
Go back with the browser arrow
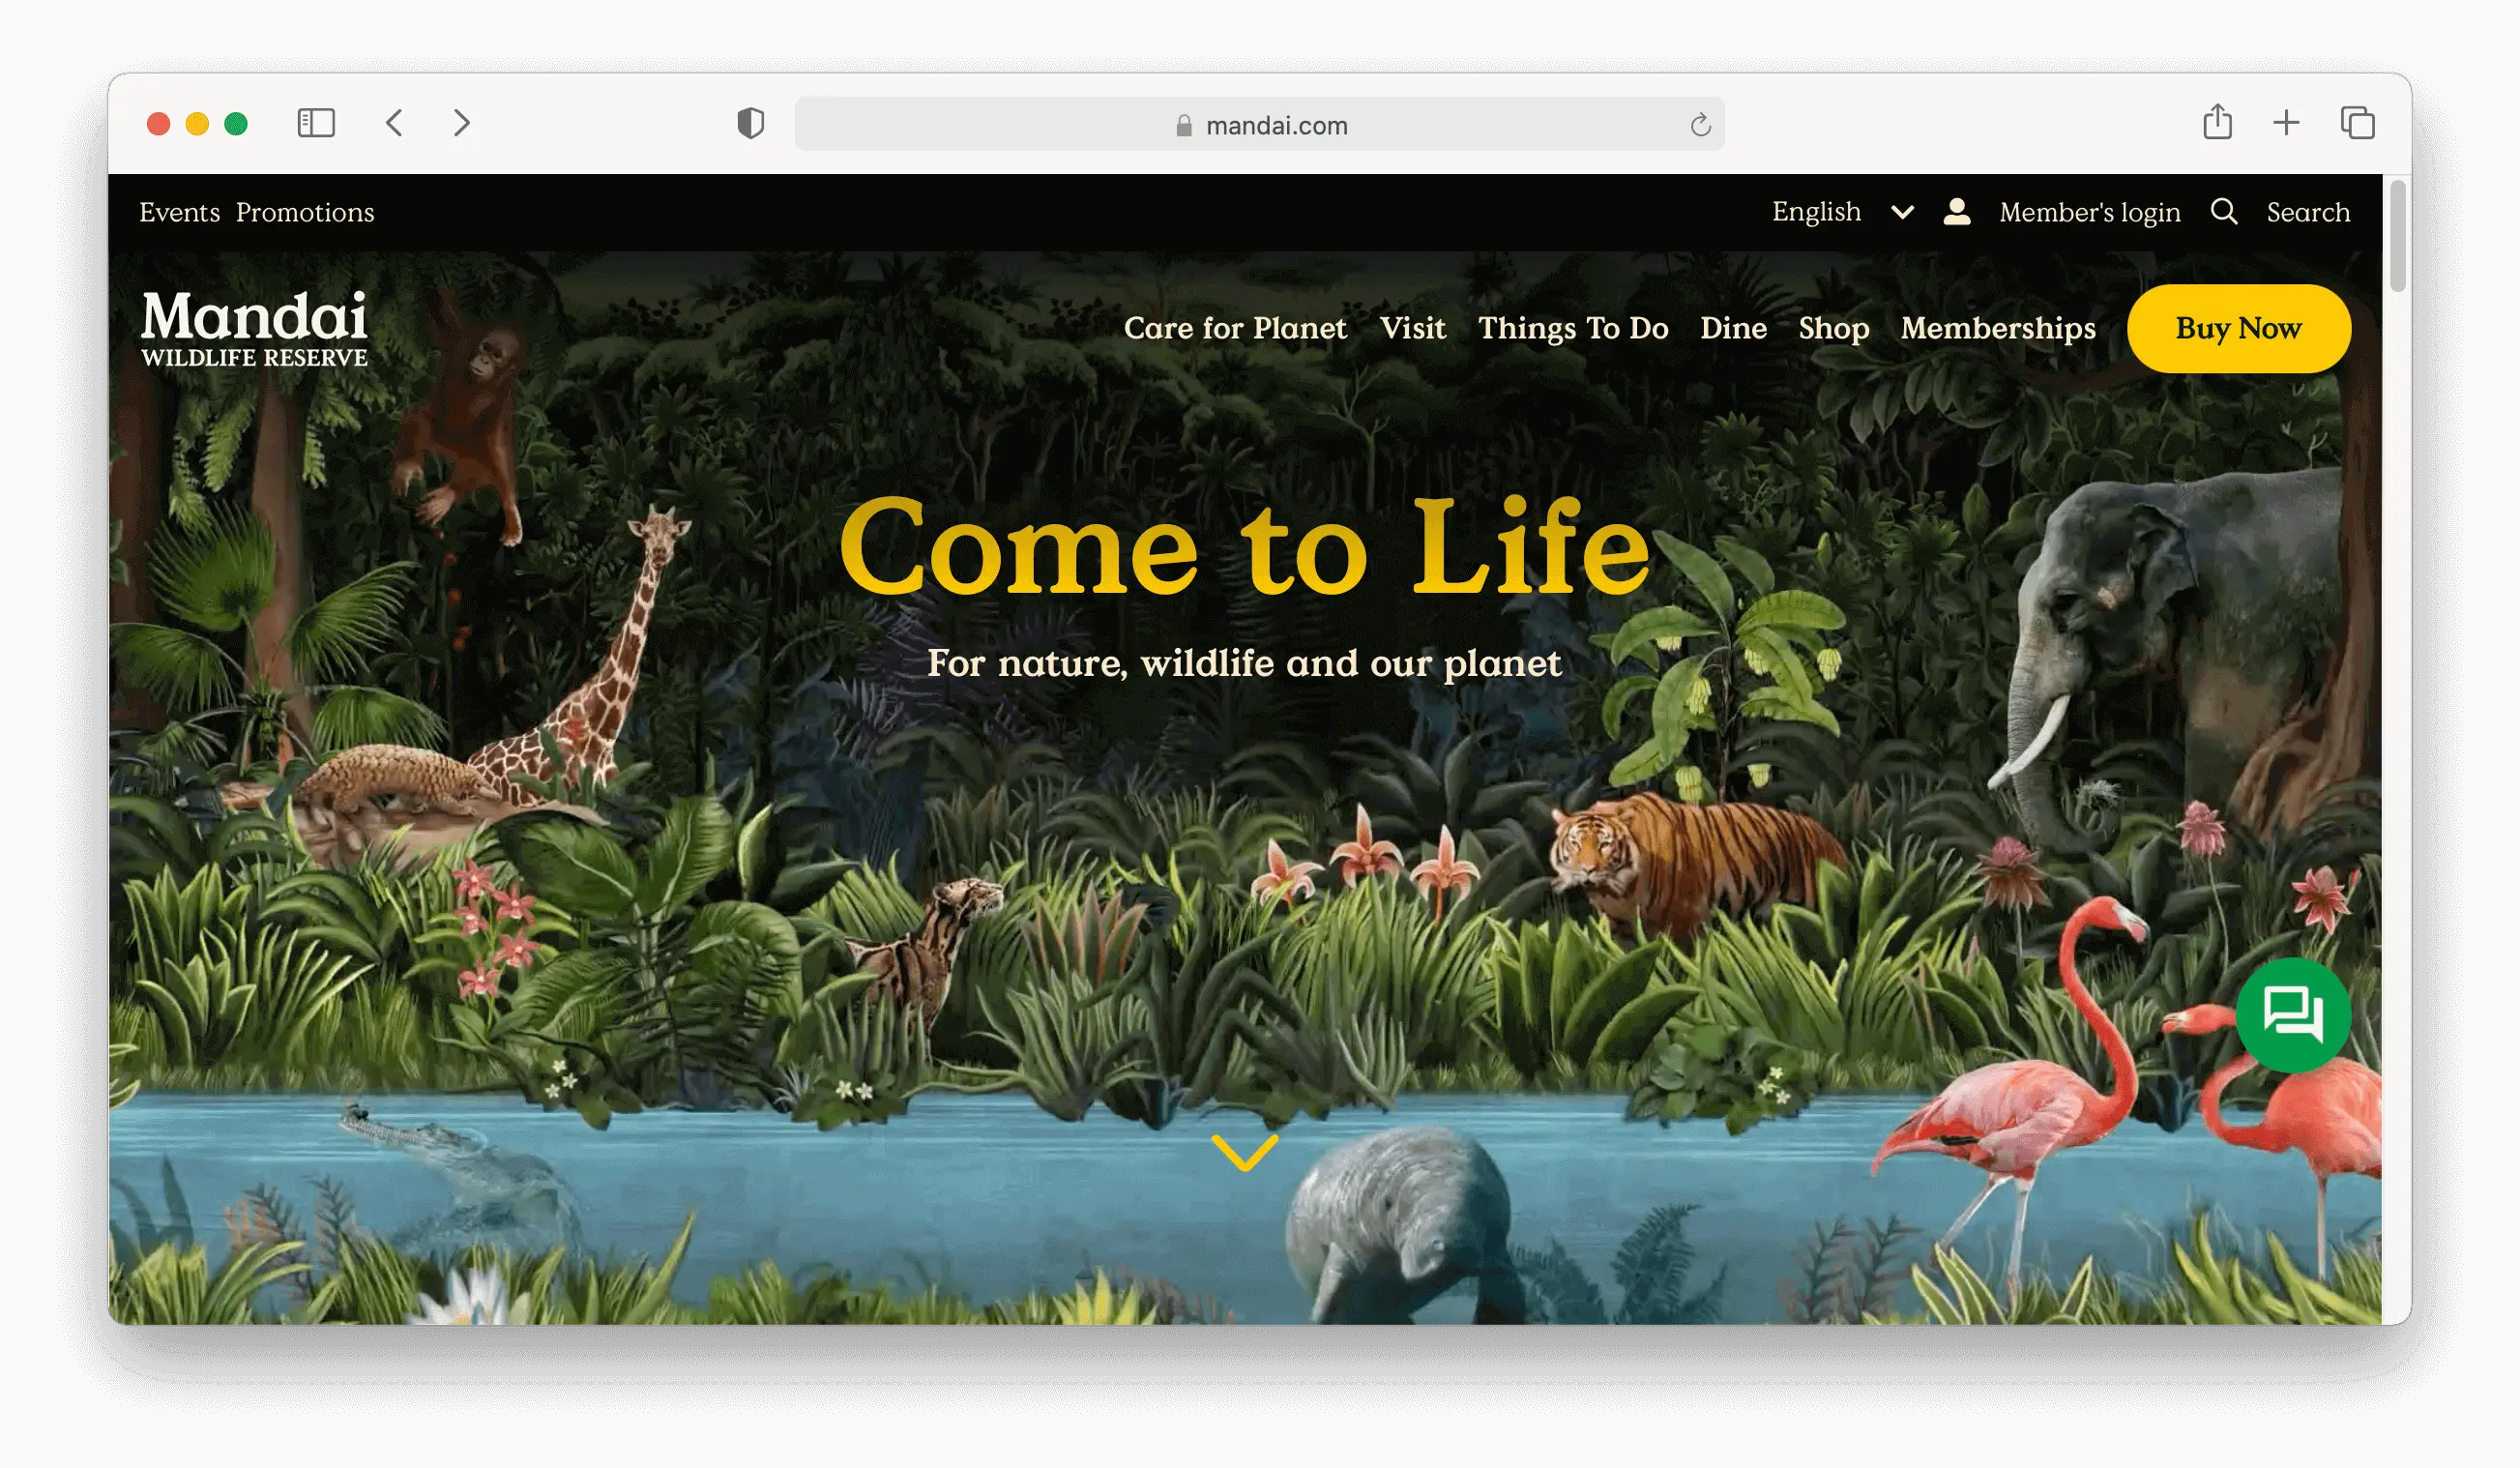click(x=394, y=123)
